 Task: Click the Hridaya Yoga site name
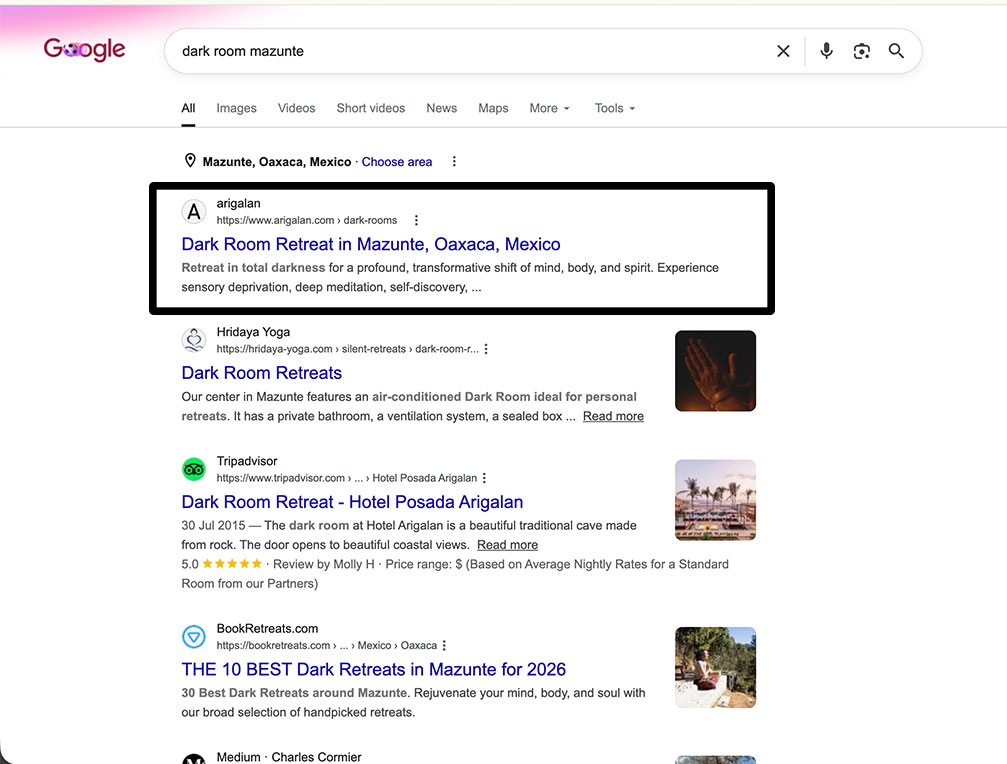coord(253,332)
